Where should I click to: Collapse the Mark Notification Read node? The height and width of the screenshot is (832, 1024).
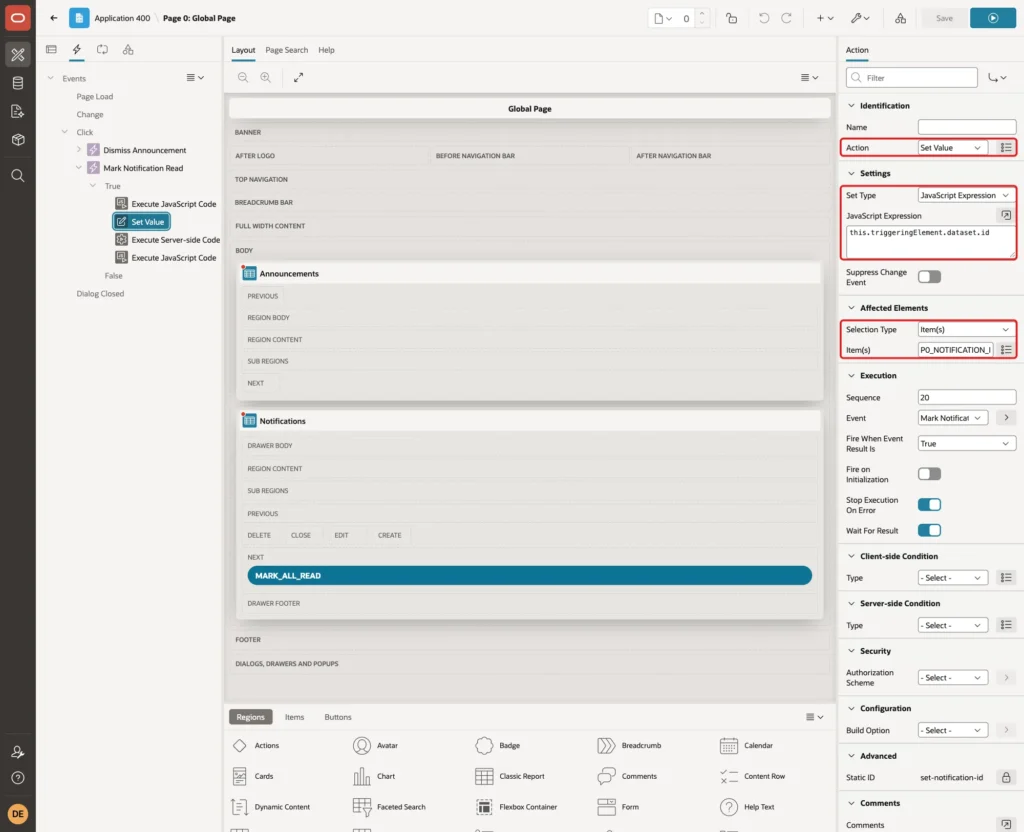coord(79,168)
